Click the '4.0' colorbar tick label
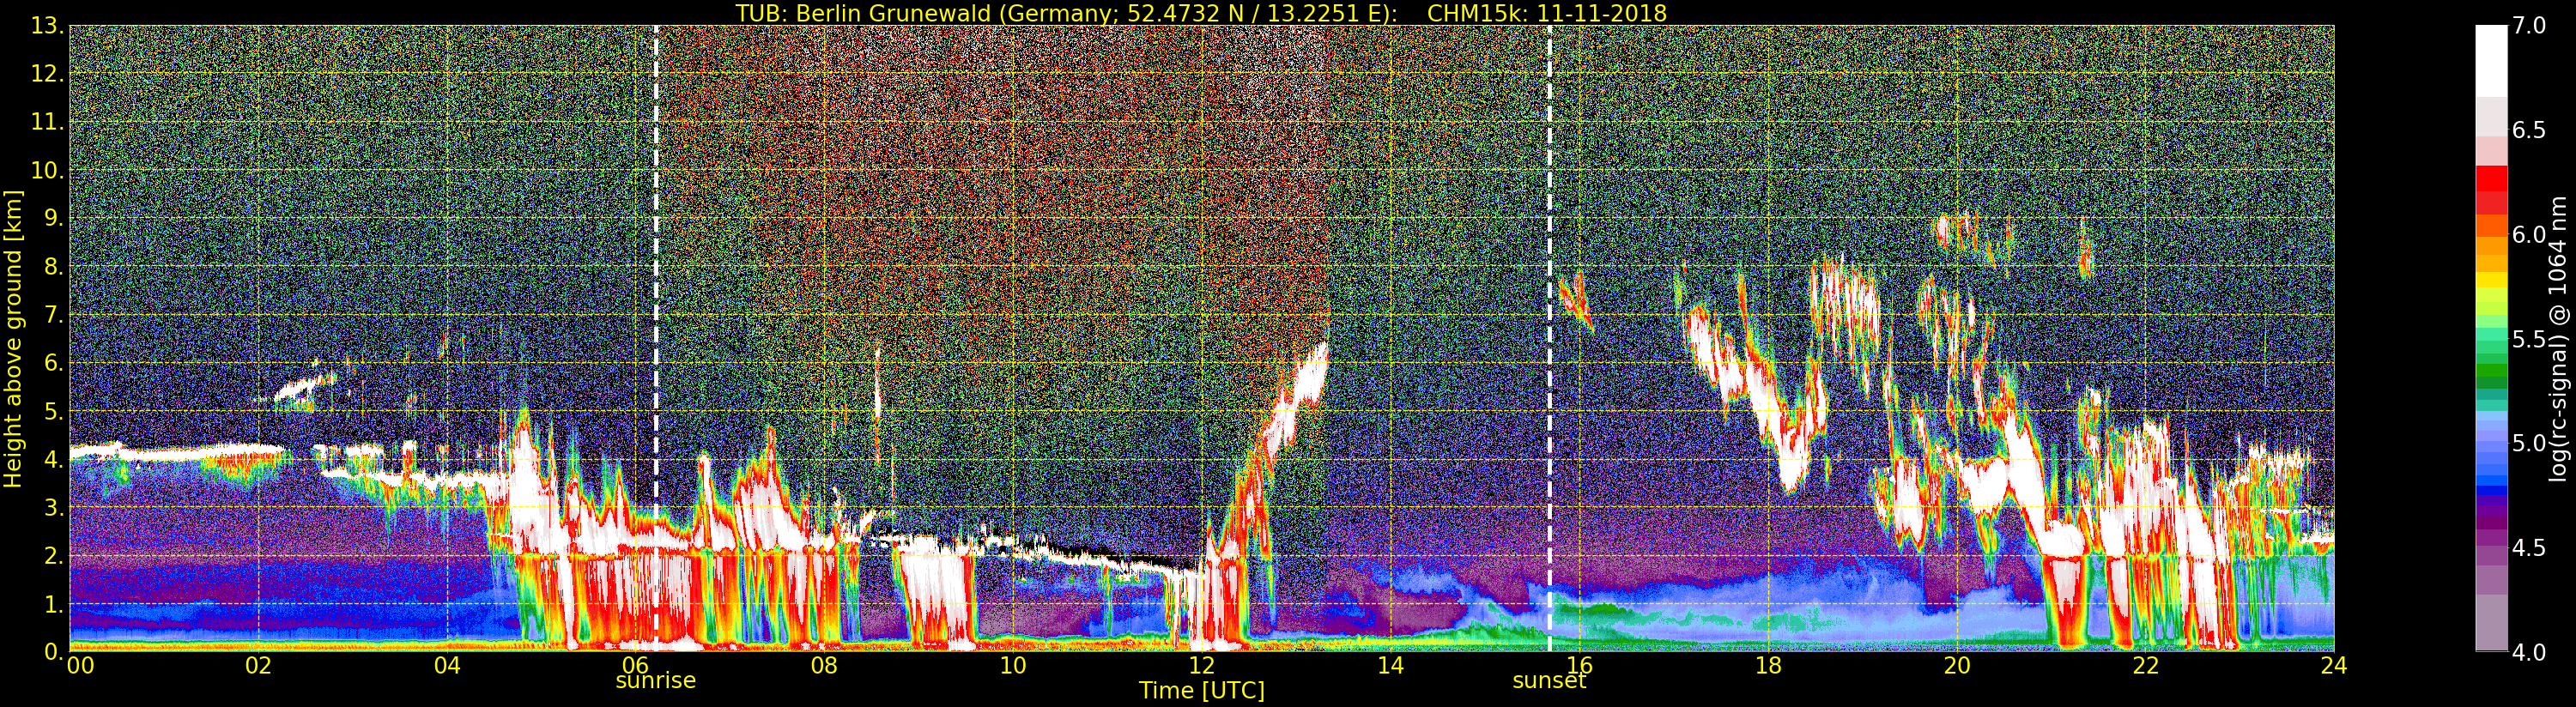The width and height of the screenshot is (2576, 707). tap(2529, 652)
